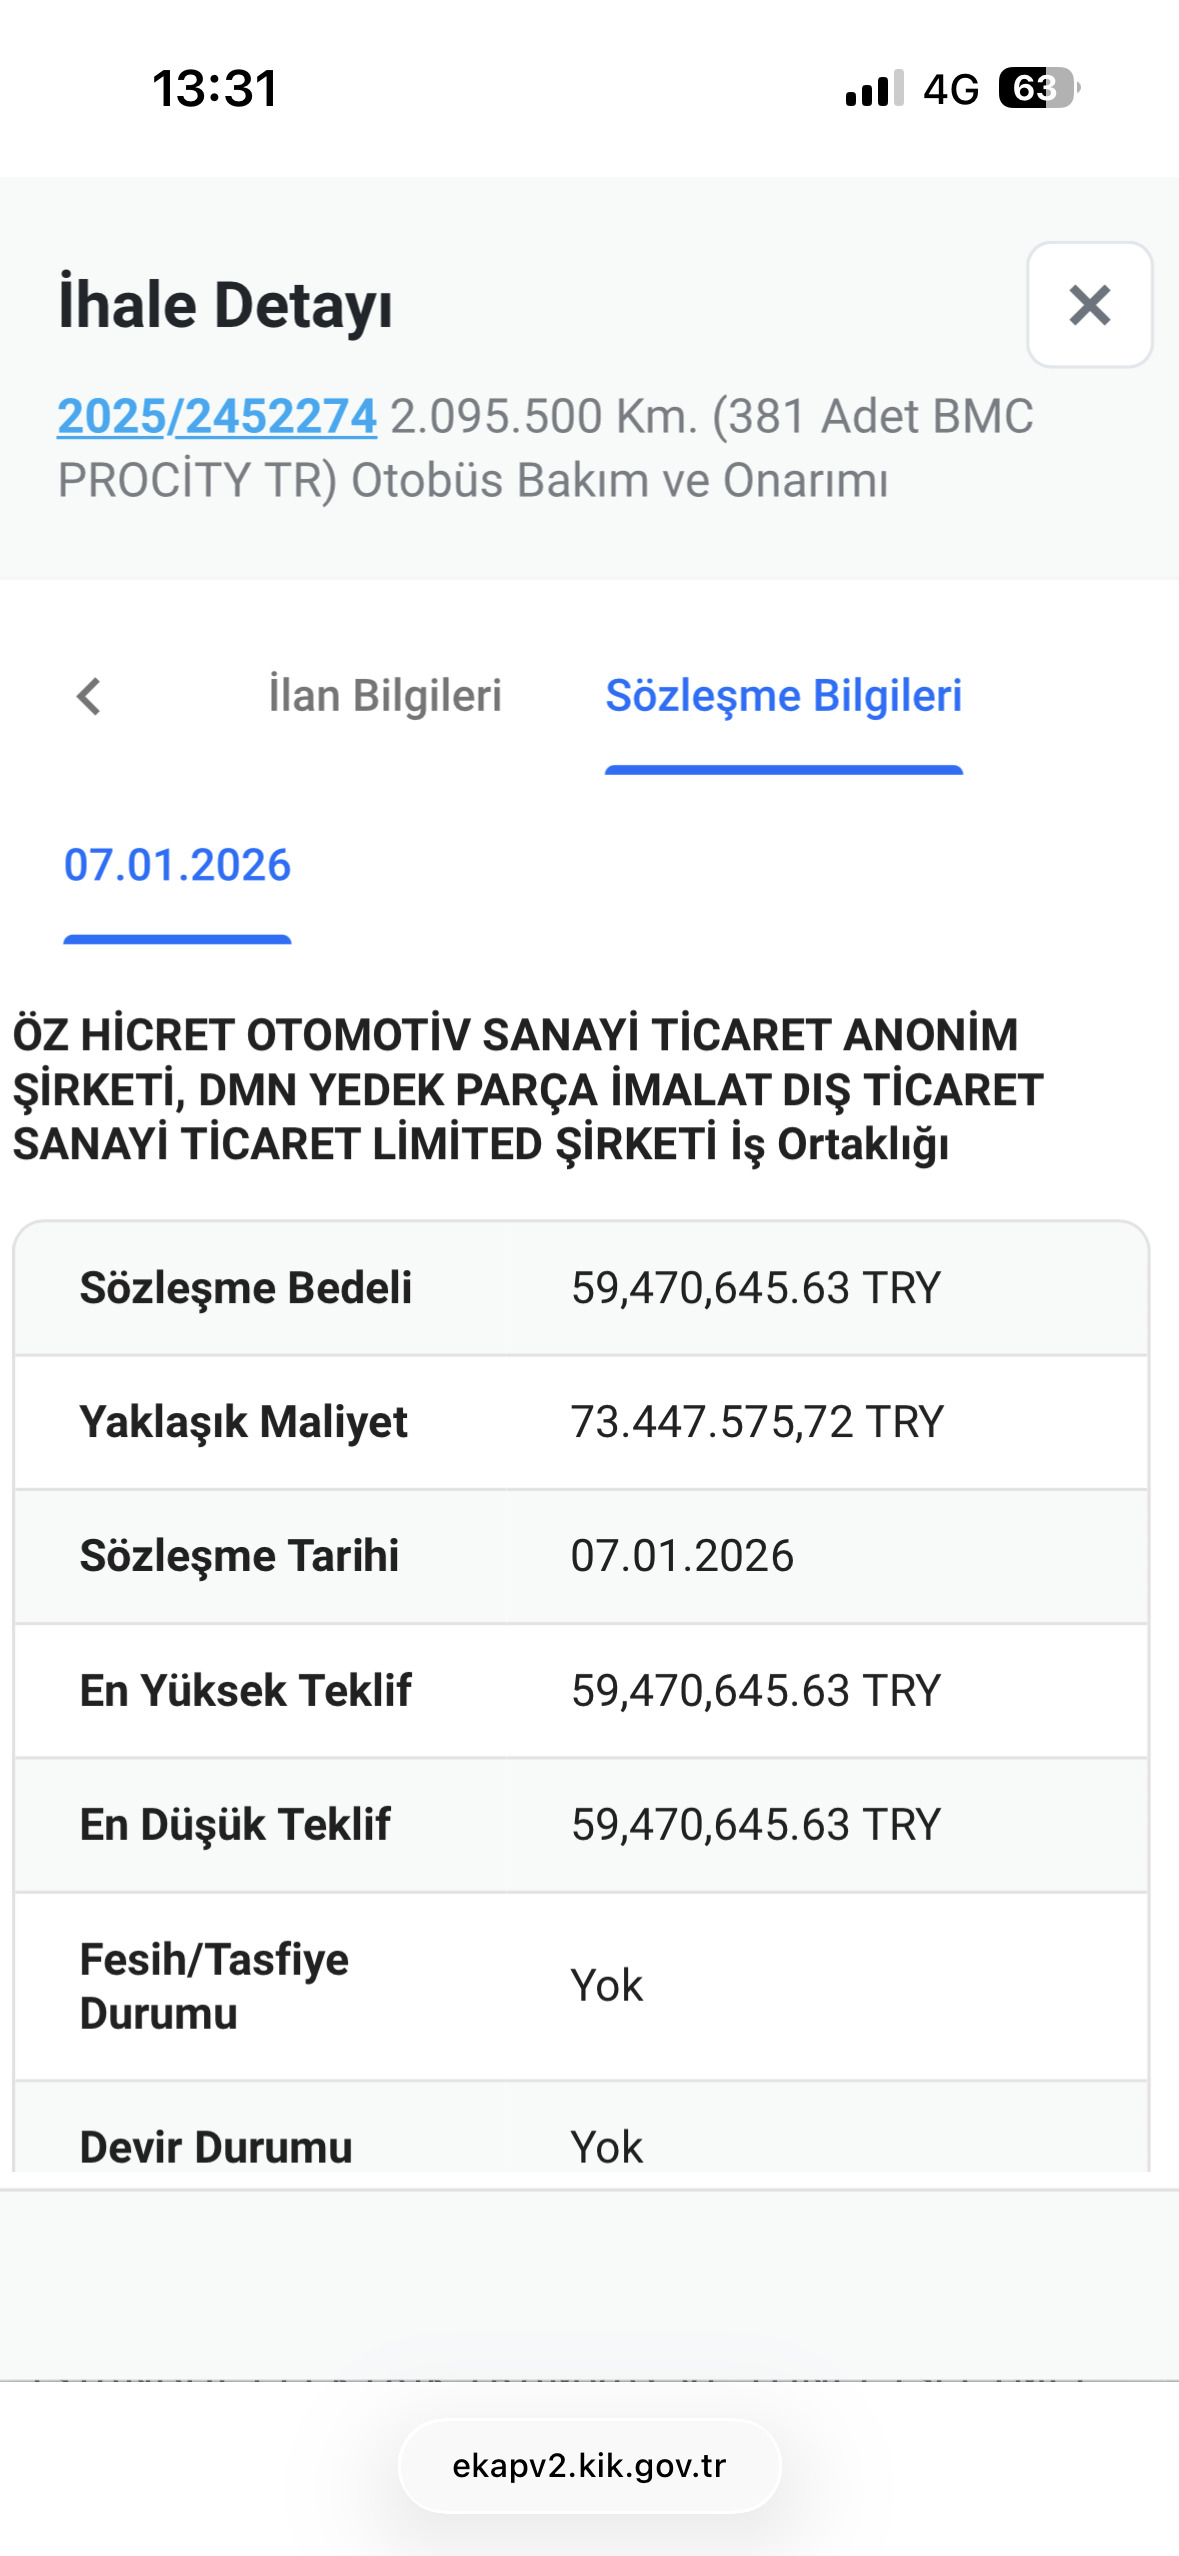This screenshot has width=1179, height=2556.
Task: Click the İhale Detayı title
Action: [226, 305]
